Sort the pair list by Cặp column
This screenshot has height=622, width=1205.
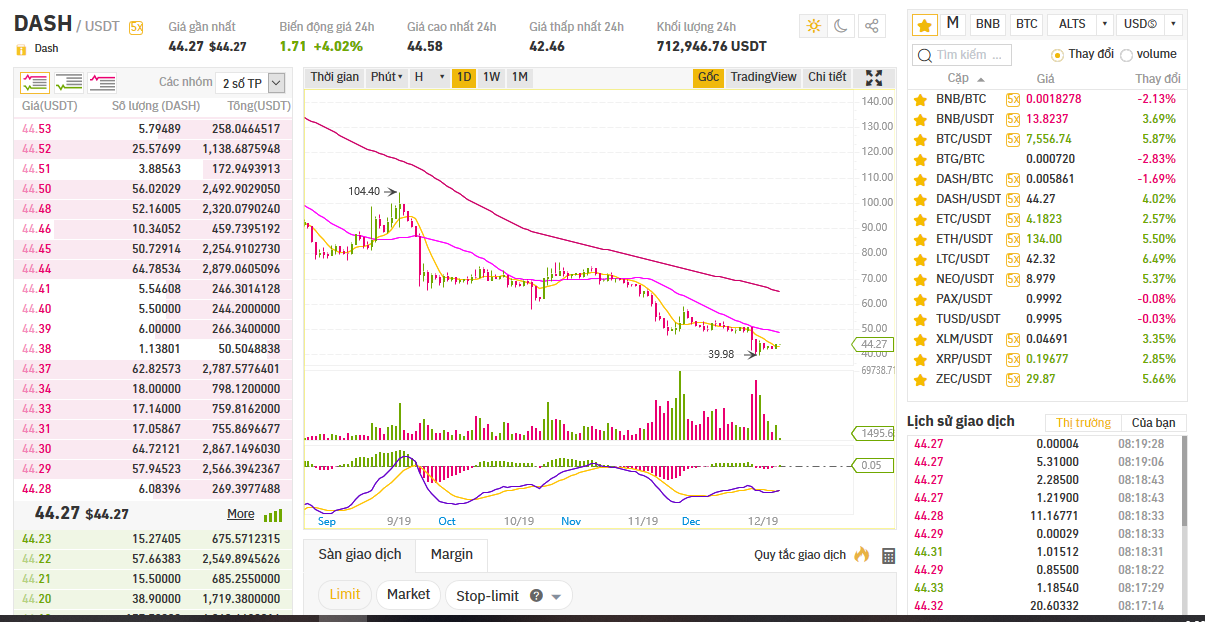(965, 78)
